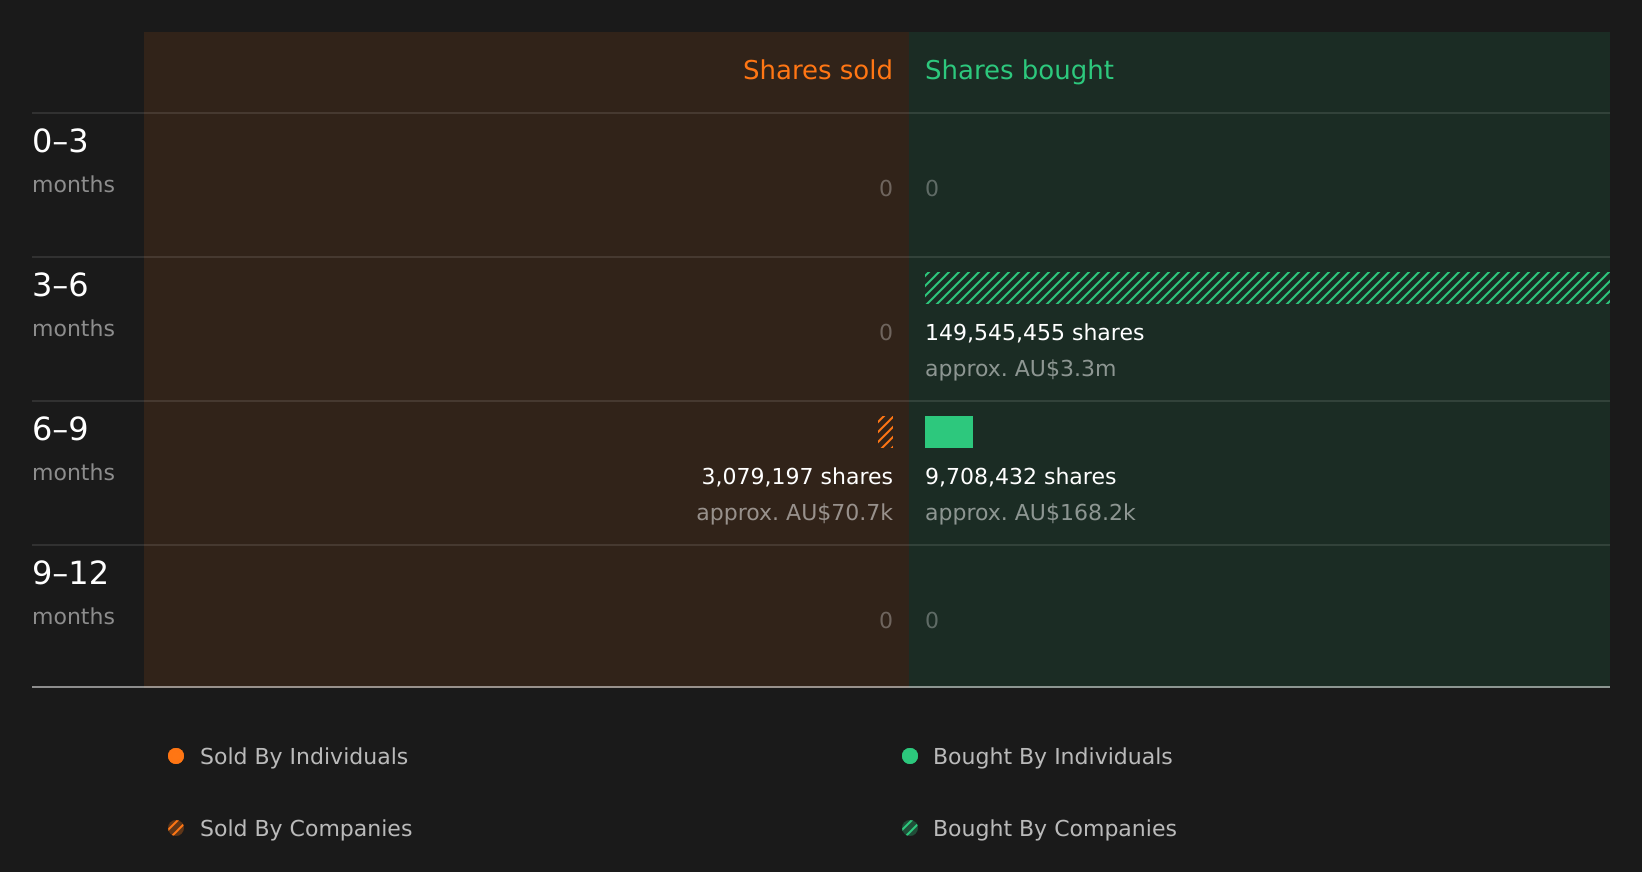Toggle the Bought By Companies legend label
1642x872 pixels.
tap(1054, 829)
